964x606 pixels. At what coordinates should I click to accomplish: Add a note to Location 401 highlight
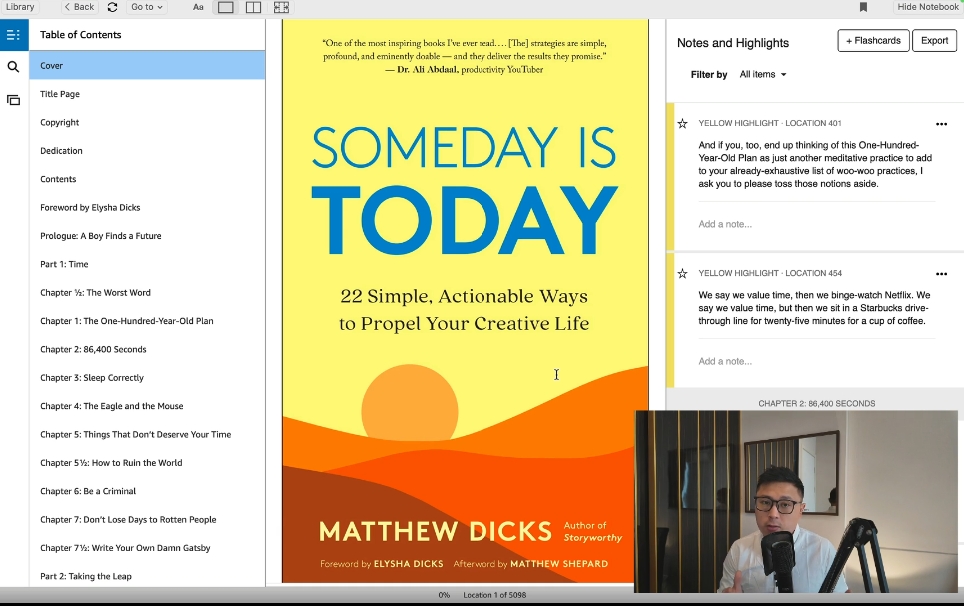(725, 224)
